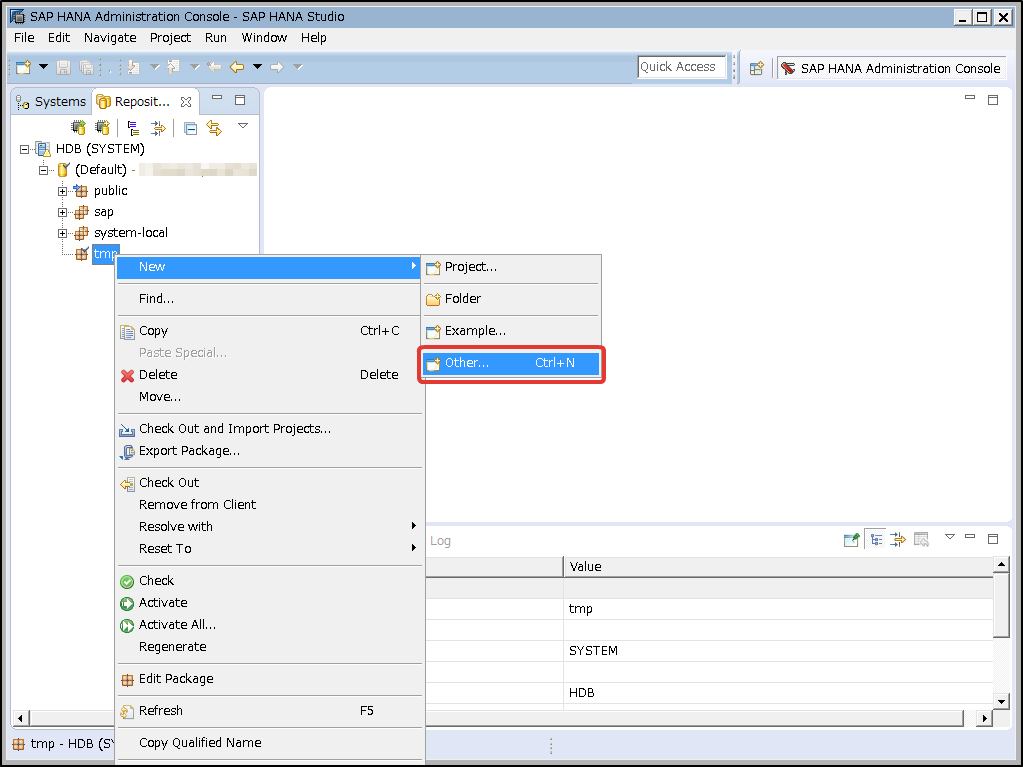This screenshot has height=767, width=1023.
Task: Open the Navigate menu
Action: 110,38
